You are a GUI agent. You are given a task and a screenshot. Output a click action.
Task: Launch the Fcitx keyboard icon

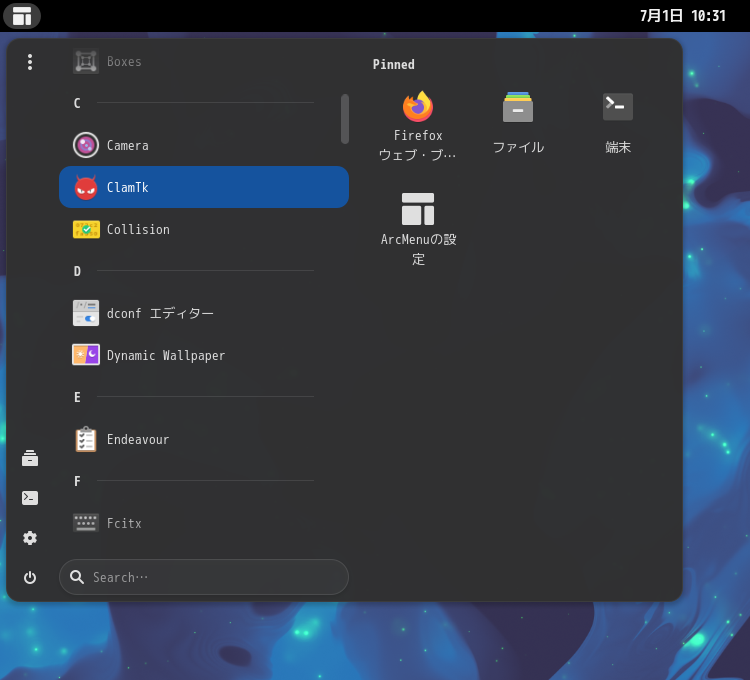click(x=86, y=523)
